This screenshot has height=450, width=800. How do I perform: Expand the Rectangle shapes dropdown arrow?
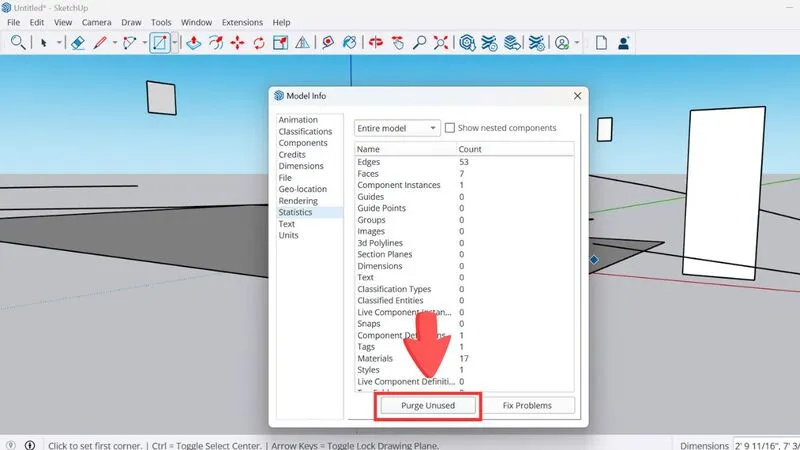click(174, 43)
